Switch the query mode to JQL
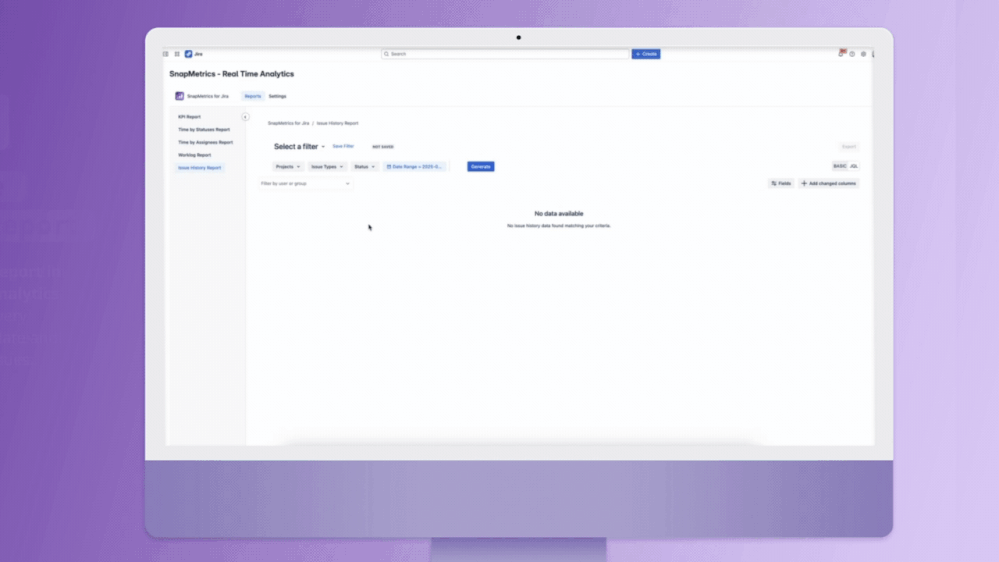This screenshot has width=999, height=562. click(854, 166)
